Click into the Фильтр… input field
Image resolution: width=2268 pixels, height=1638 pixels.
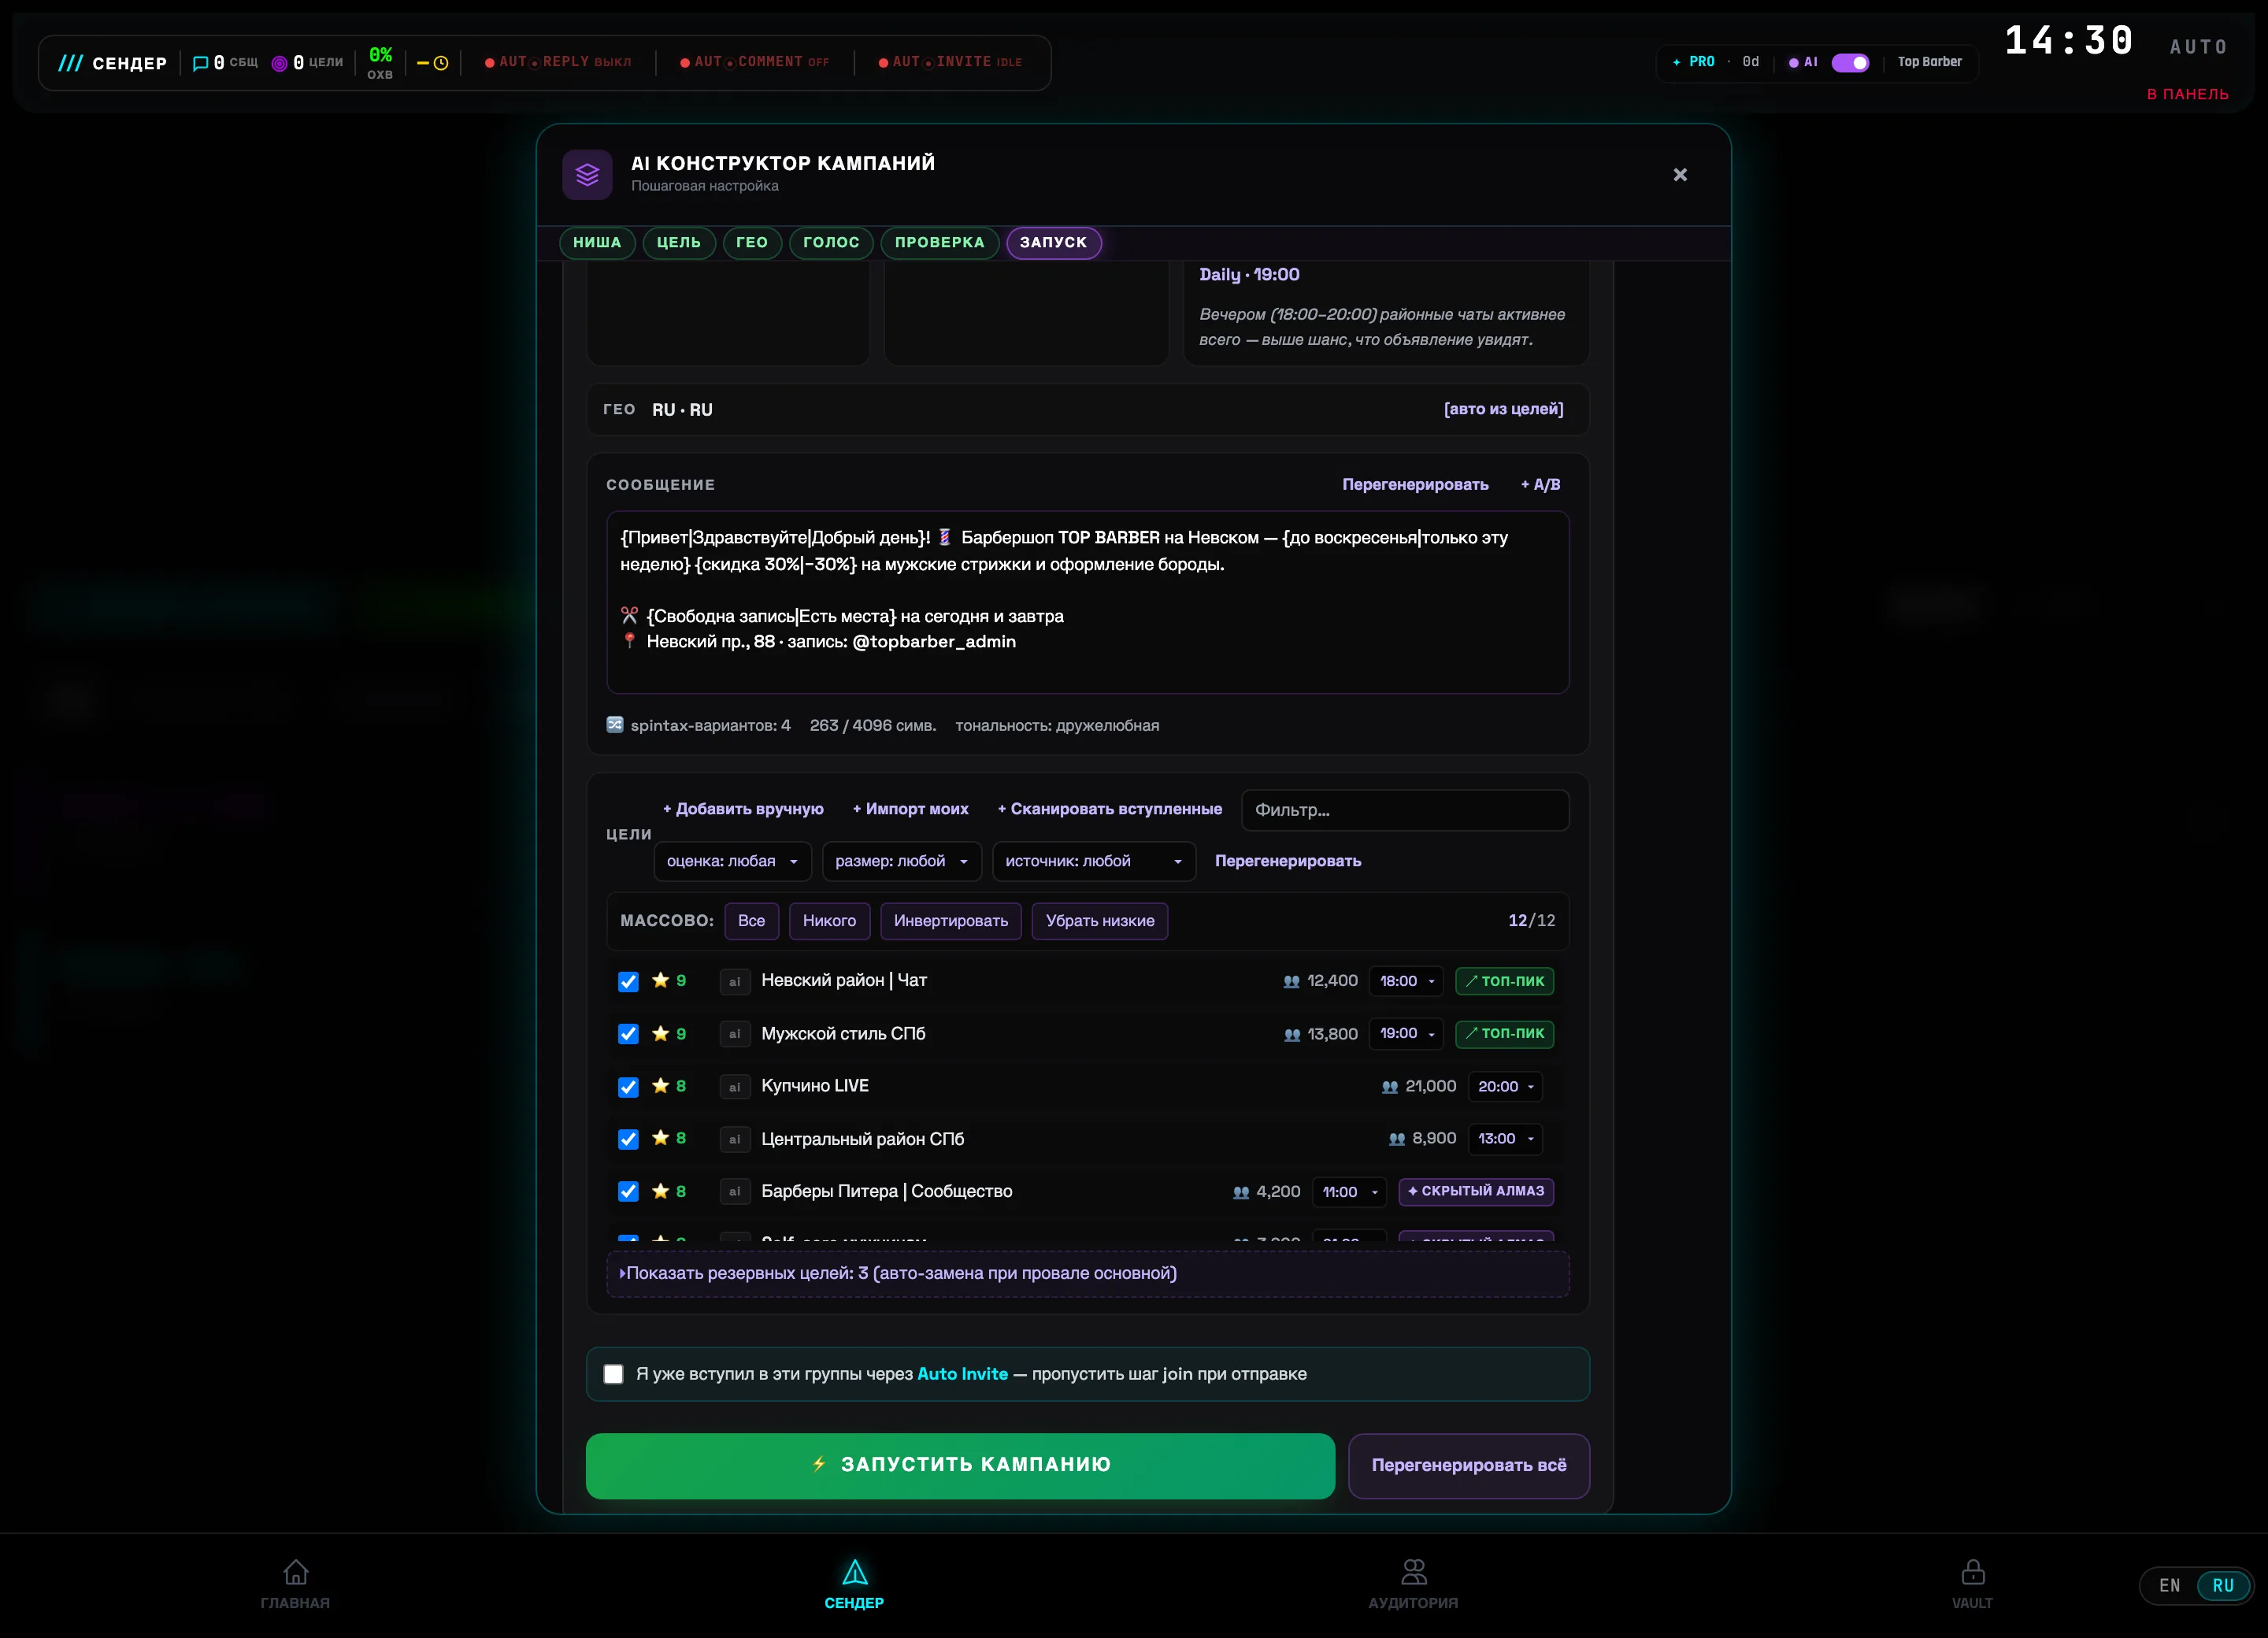1405,810
